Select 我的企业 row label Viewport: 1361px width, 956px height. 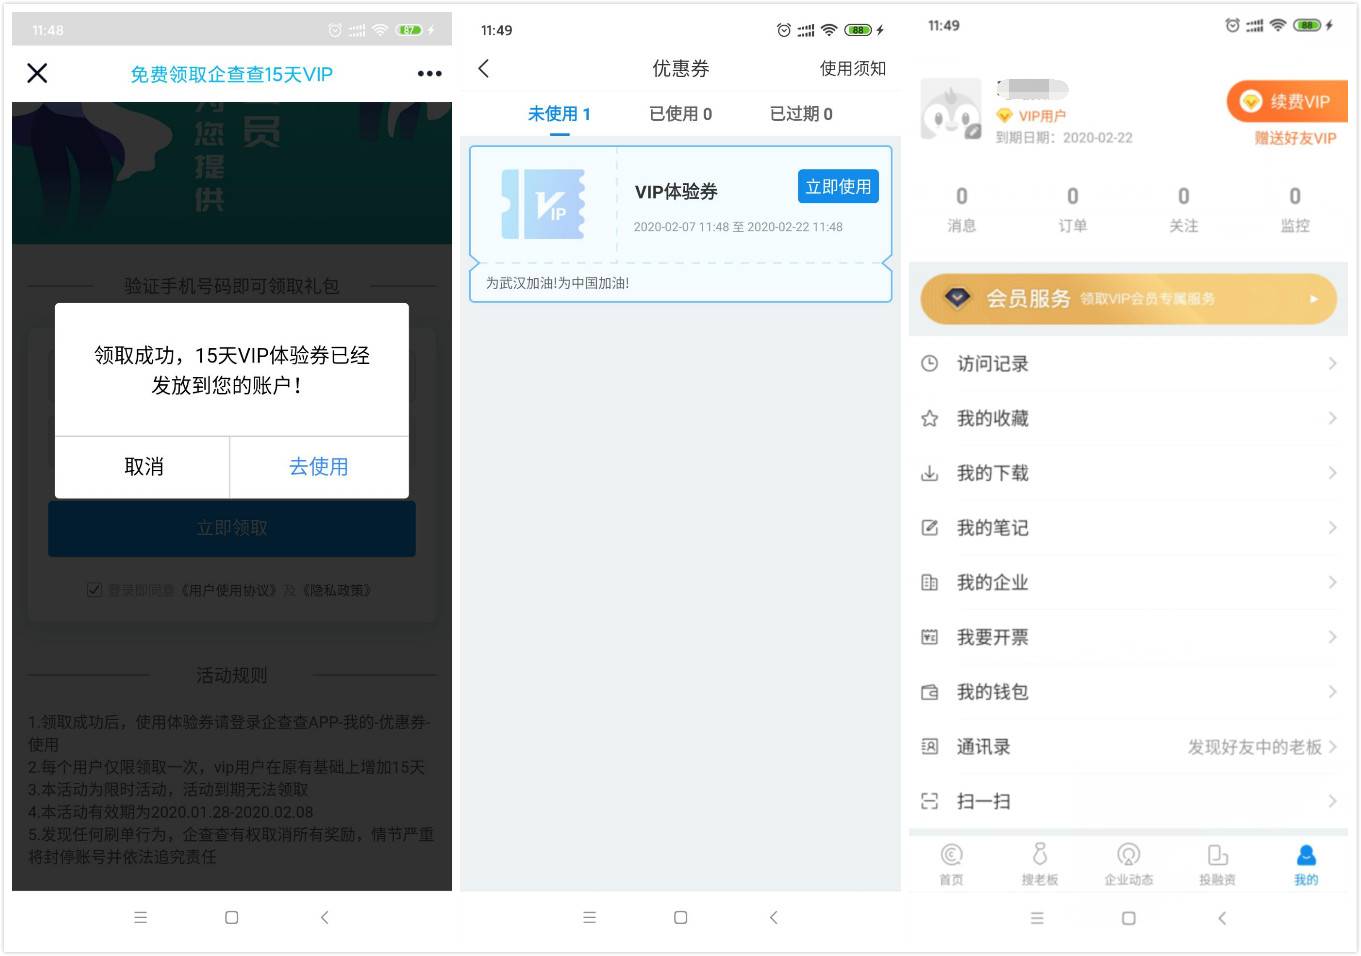coord(992,582)
